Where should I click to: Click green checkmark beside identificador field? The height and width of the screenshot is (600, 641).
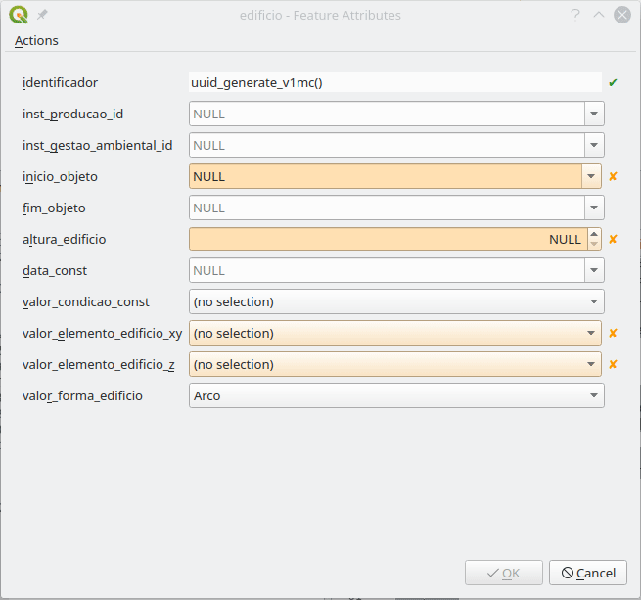613,83
